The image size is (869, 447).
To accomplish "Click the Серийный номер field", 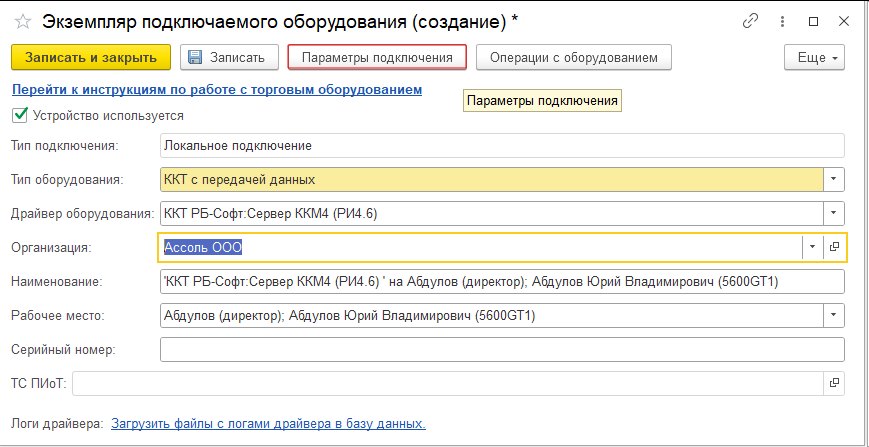I will [502, 349].
